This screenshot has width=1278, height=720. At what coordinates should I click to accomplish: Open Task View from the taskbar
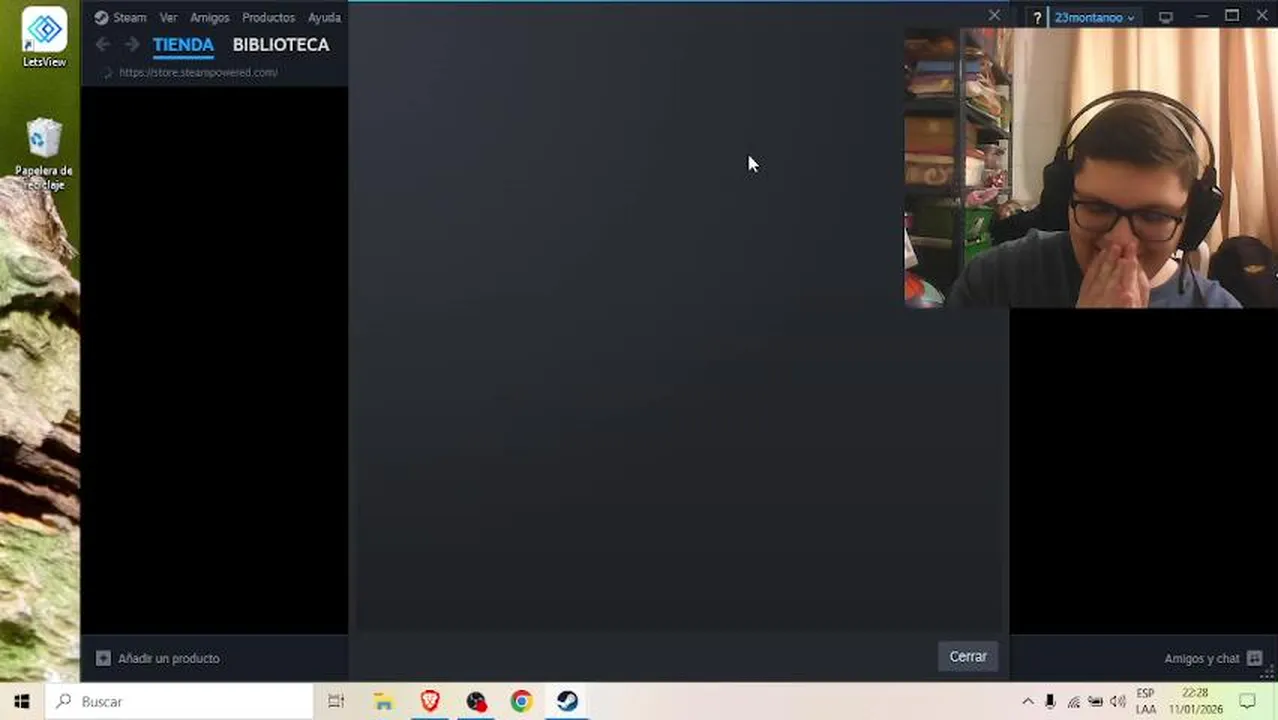tap(336, 701)
